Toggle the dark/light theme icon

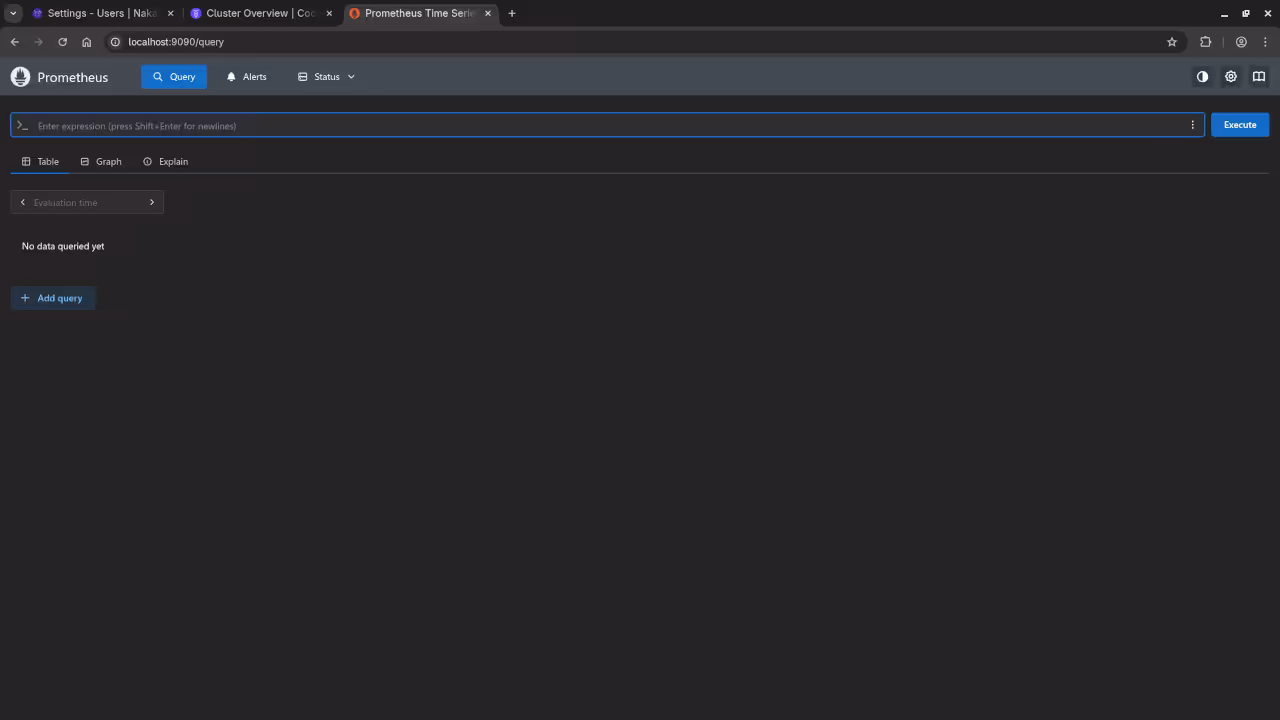(x=1202, y=77)
